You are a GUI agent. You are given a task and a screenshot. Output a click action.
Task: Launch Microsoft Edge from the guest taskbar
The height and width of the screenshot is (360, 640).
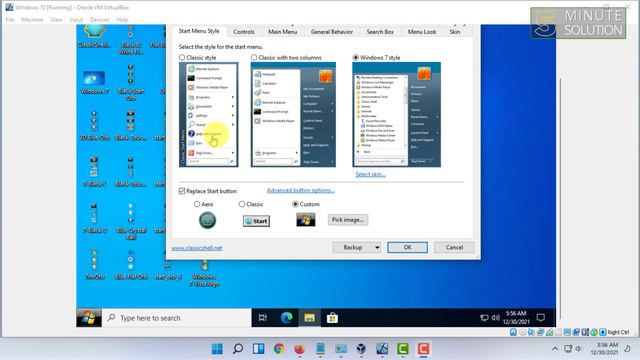287,318
